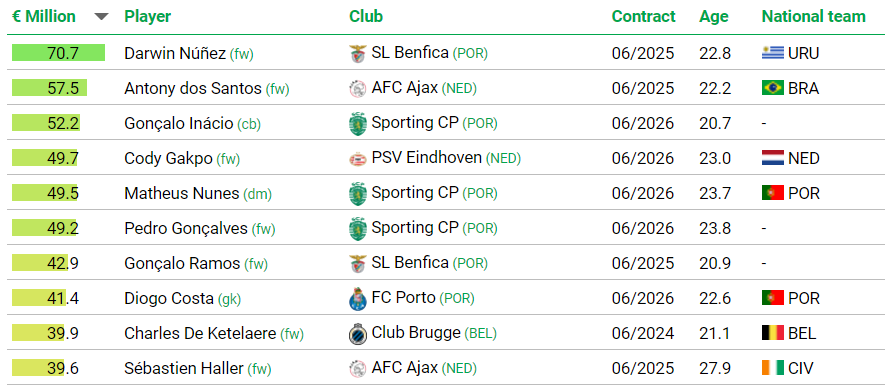Click the Club Brugge badge icon
The image size is (885, 386).
(x=358, y=334)
